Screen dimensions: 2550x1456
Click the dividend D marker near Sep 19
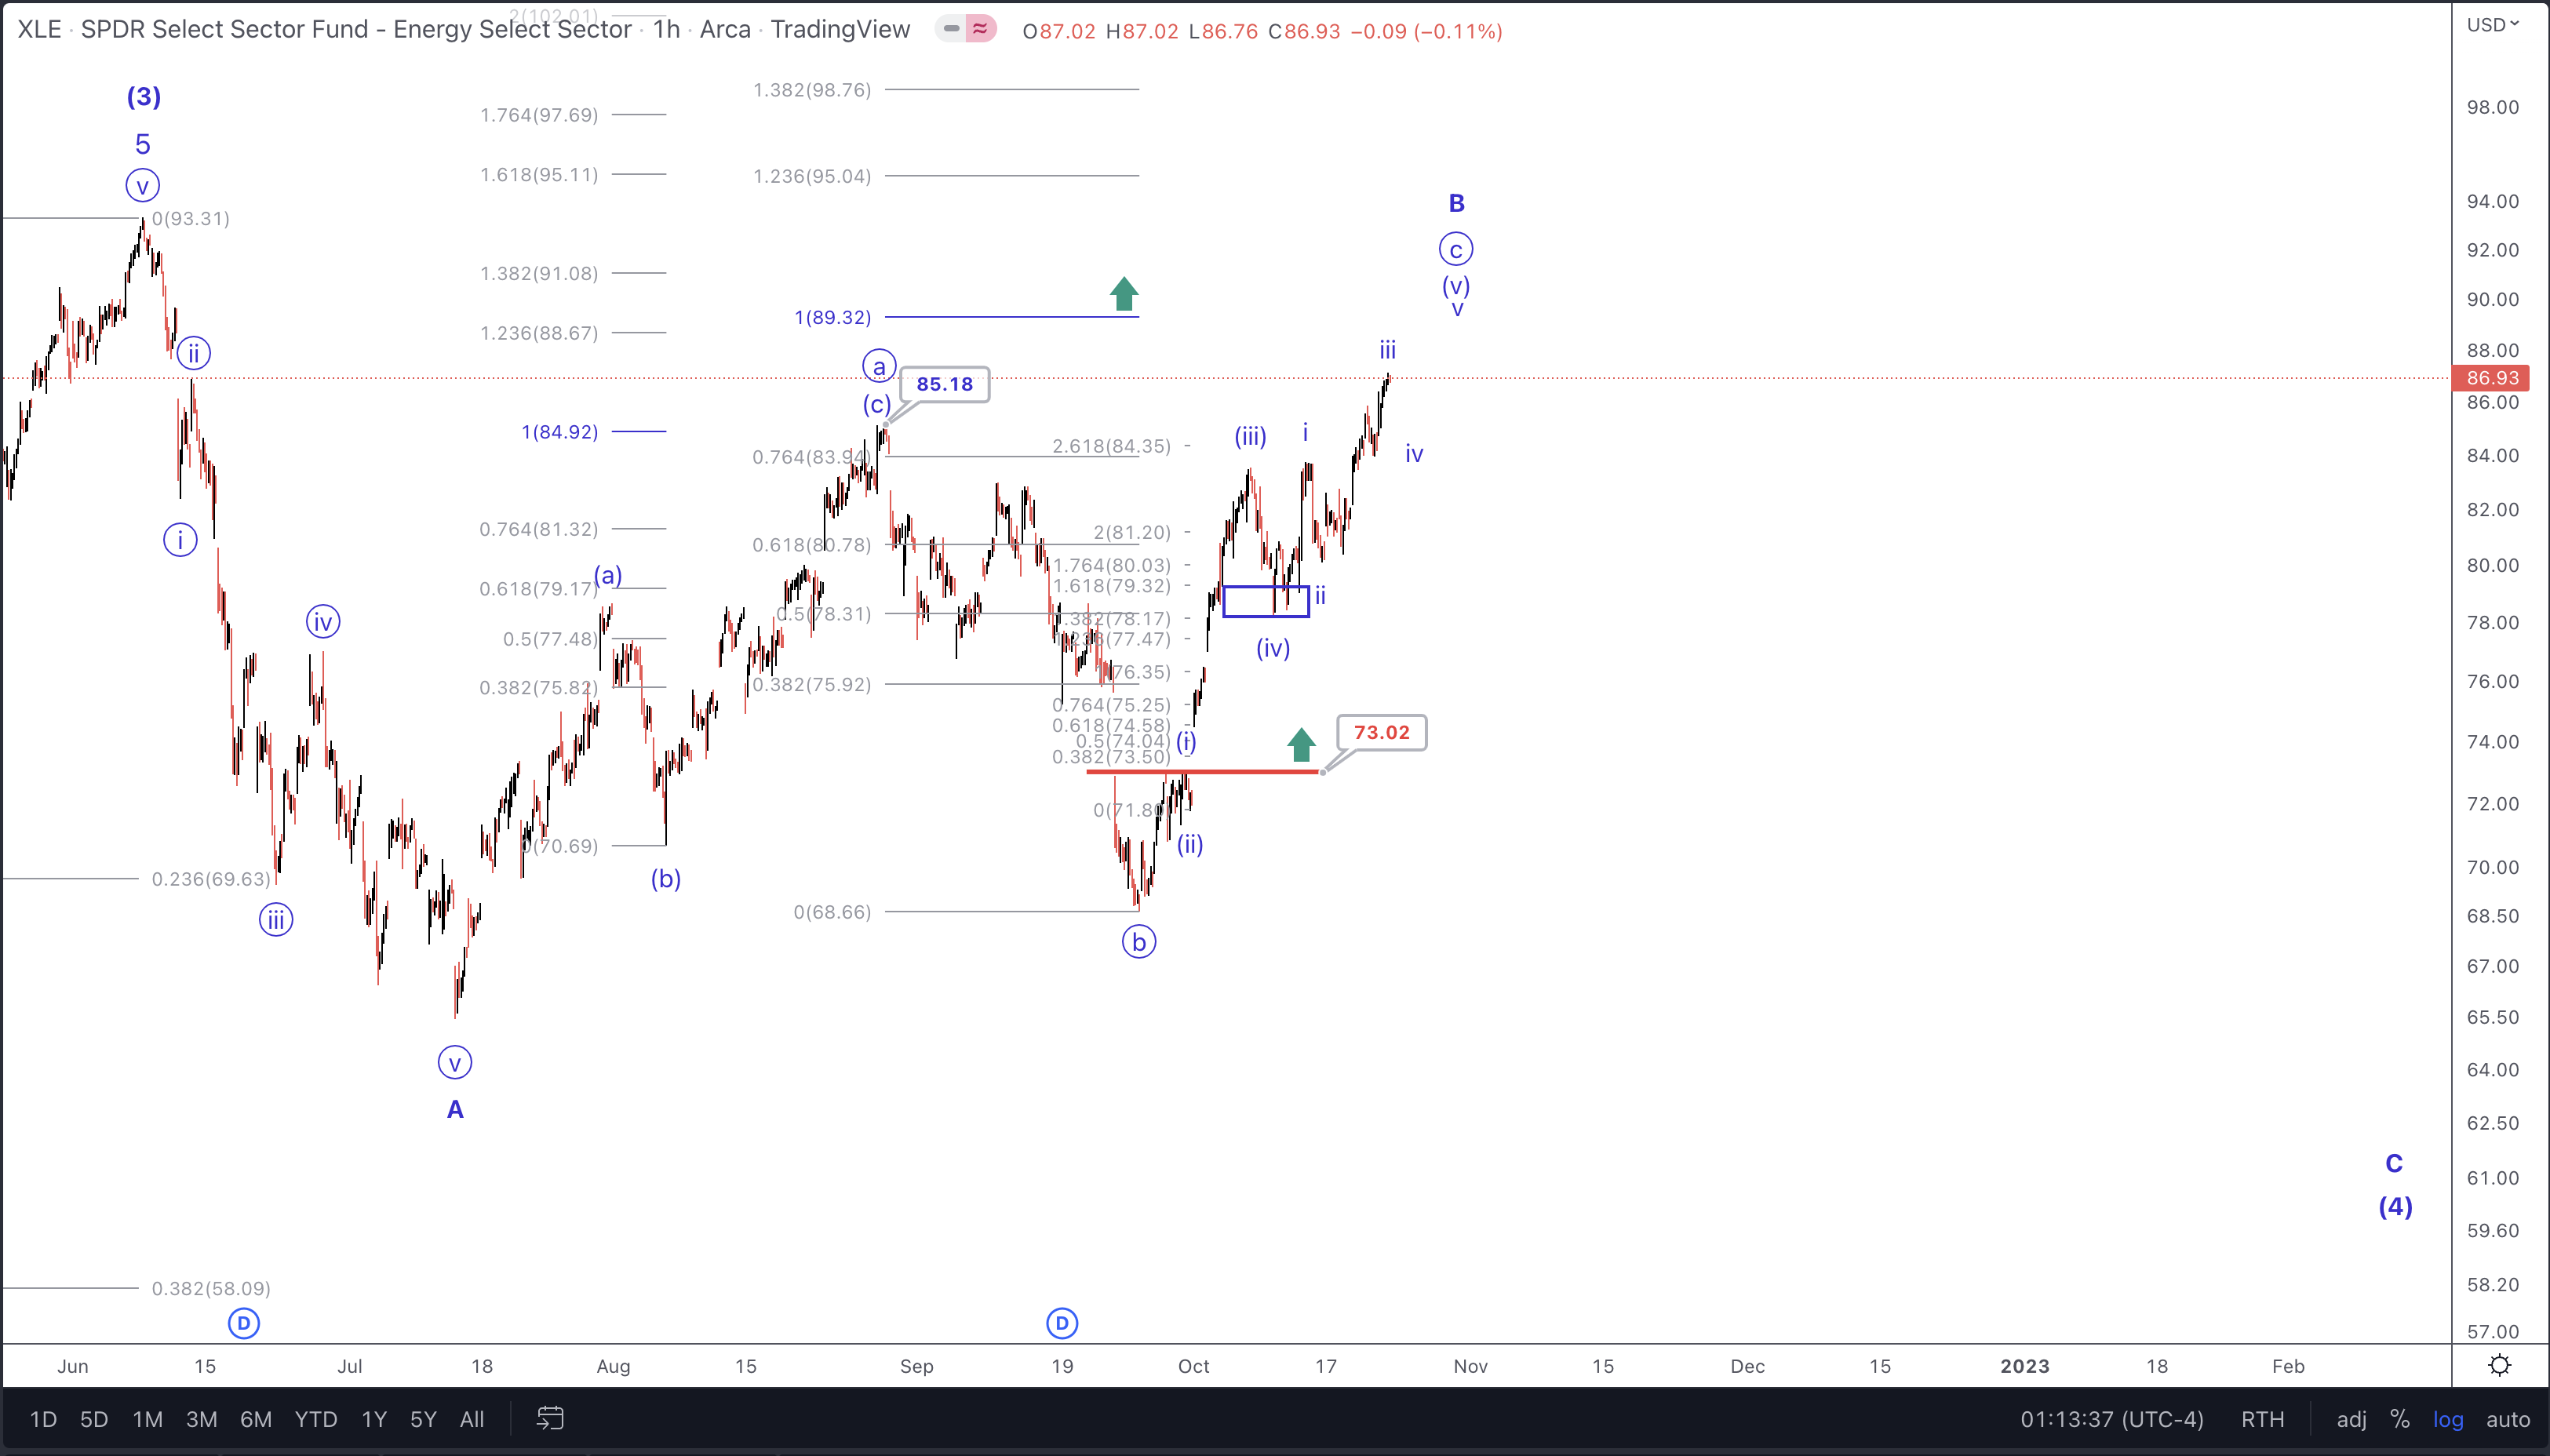[x=1062, y=1323]
